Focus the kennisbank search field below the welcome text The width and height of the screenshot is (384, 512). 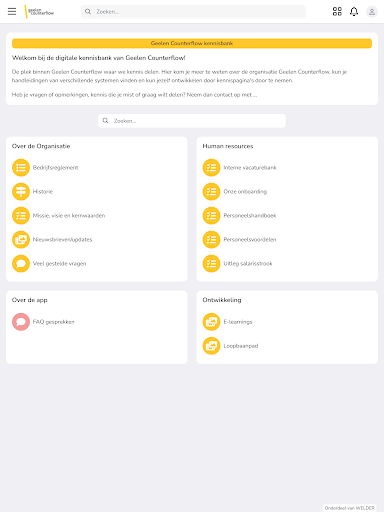point(192,121)
